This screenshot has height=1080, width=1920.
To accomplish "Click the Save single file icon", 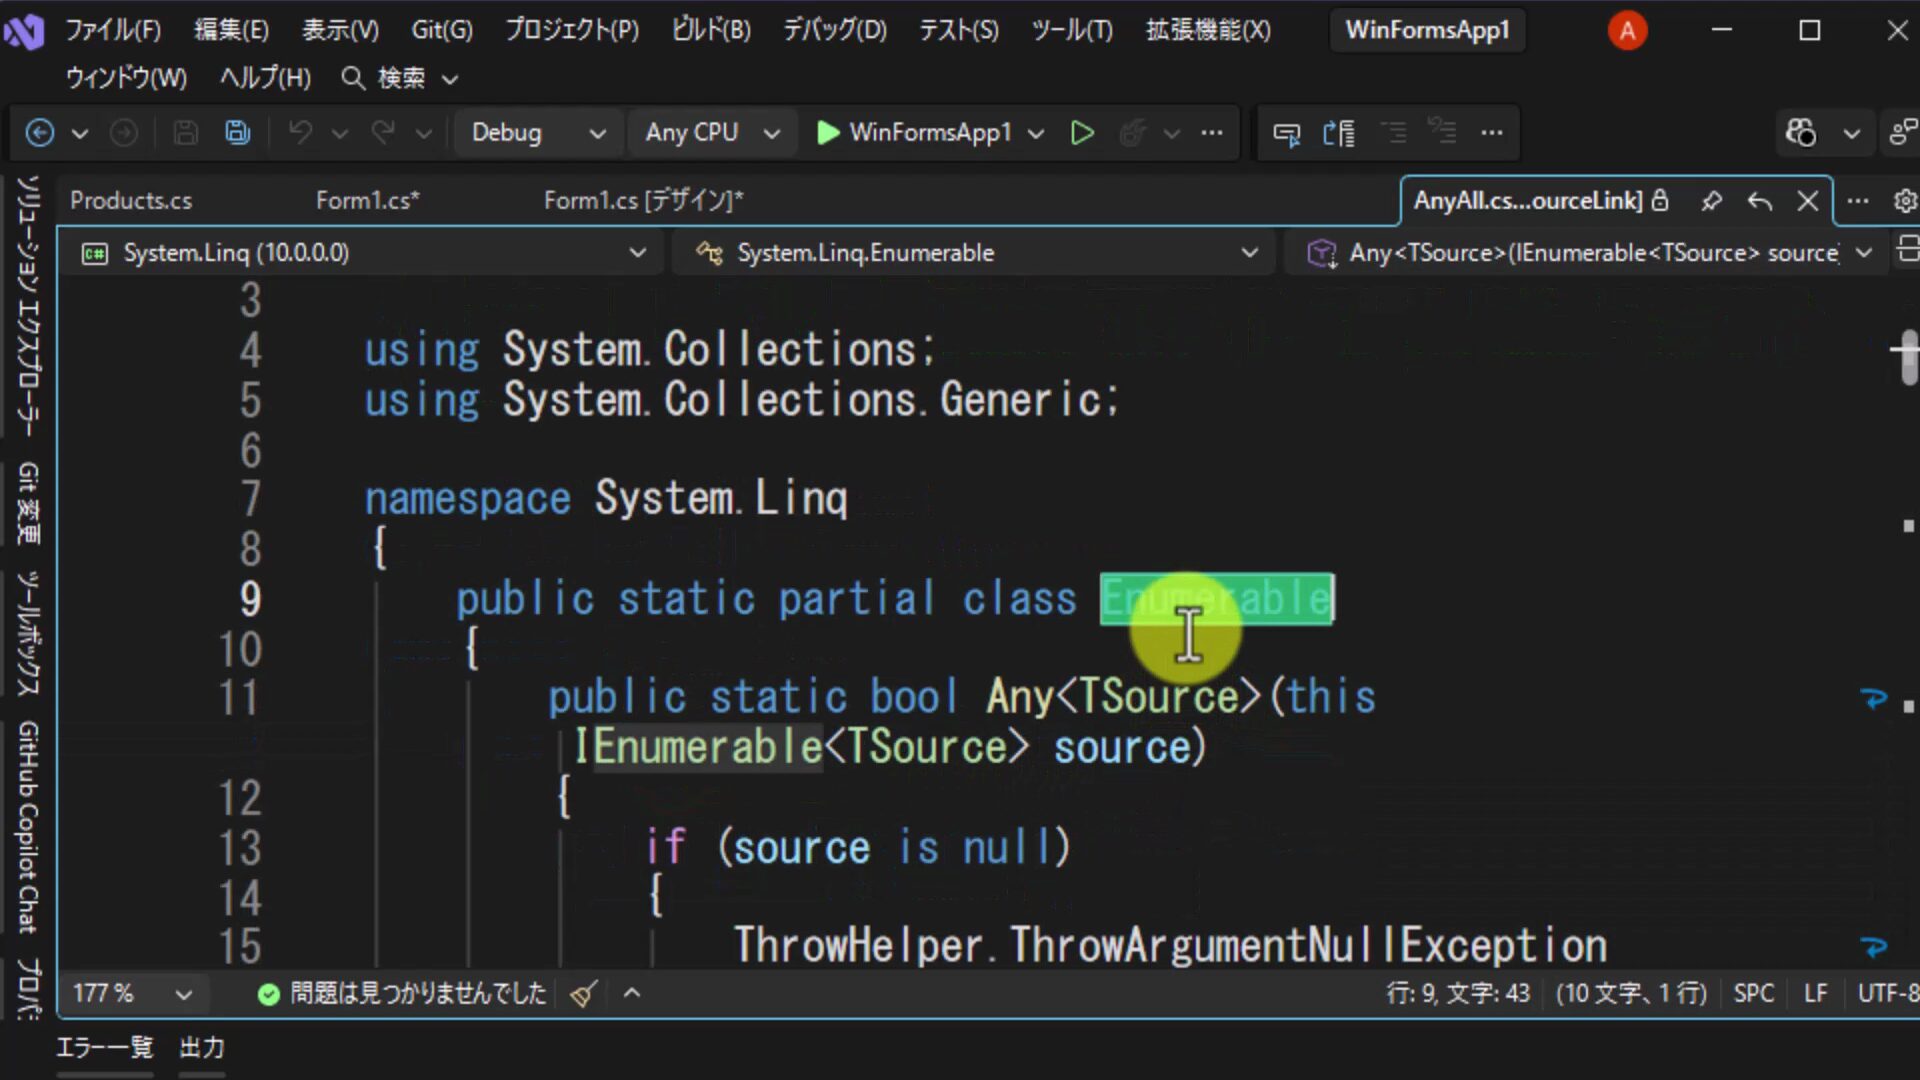I will pos(185,132).
